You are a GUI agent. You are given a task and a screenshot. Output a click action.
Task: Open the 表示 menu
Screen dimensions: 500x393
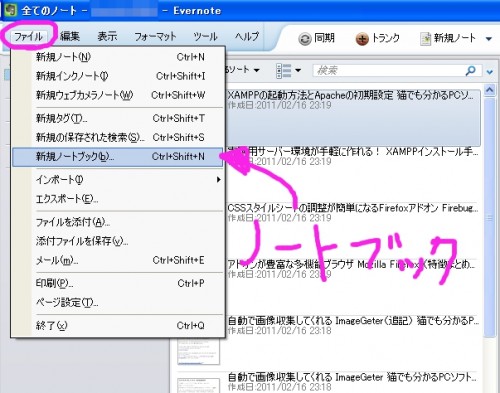click(107, 36)
